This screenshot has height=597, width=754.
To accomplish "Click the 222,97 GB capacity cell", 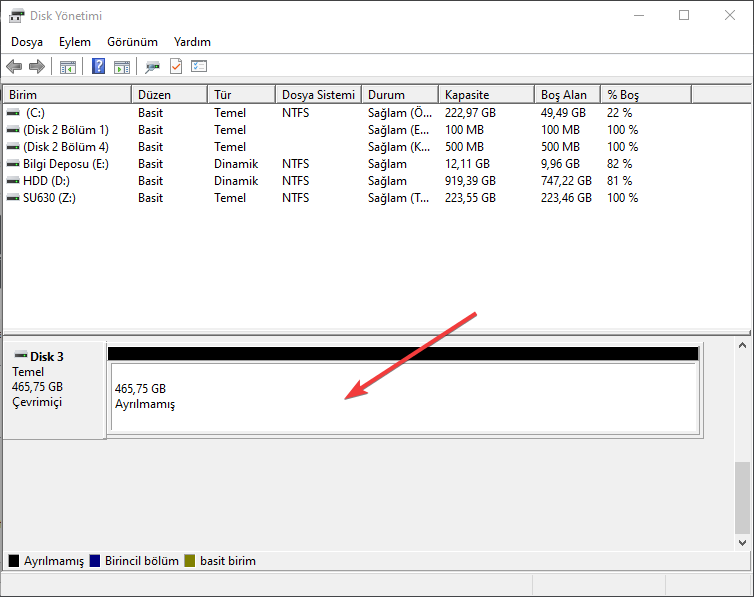I will tap(470, 112).
